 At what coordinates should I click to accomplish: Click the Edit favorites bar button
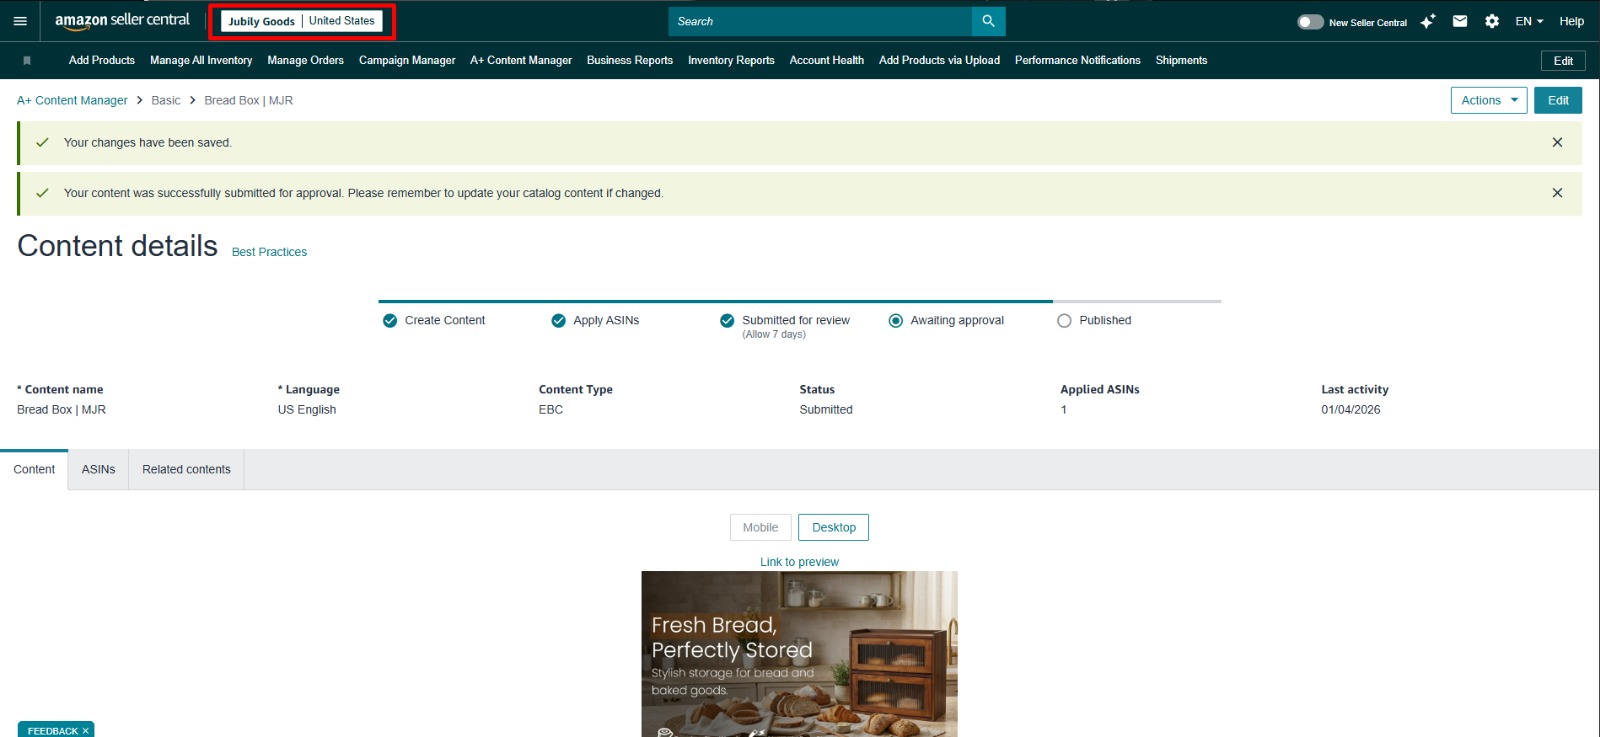click(1563, 61)
